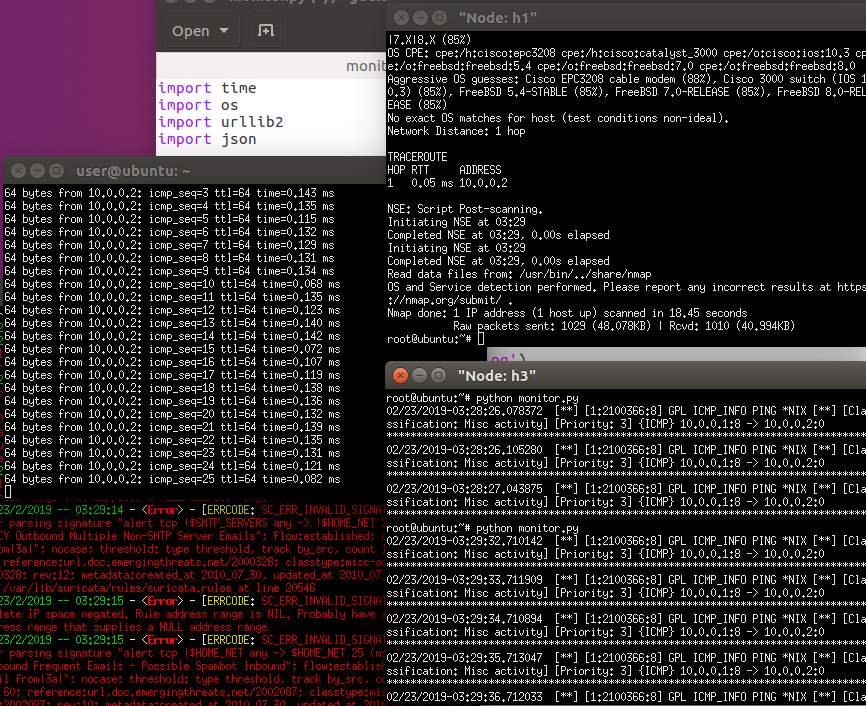Click the 03:29:14 Error line in suricata log

point(192,510)
